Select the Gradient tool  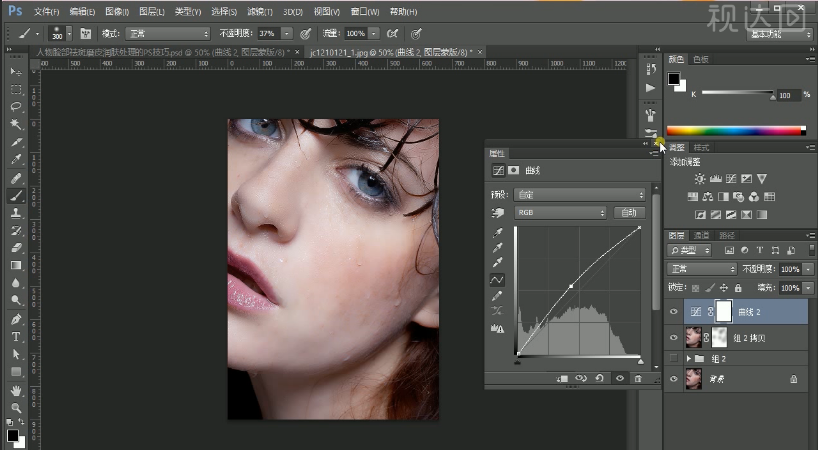[x=16, y=265]
